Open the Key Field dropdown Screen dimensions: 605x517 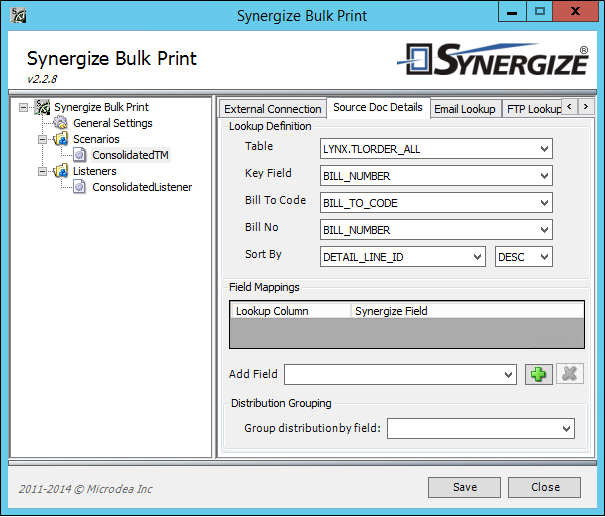click(544, 176)
